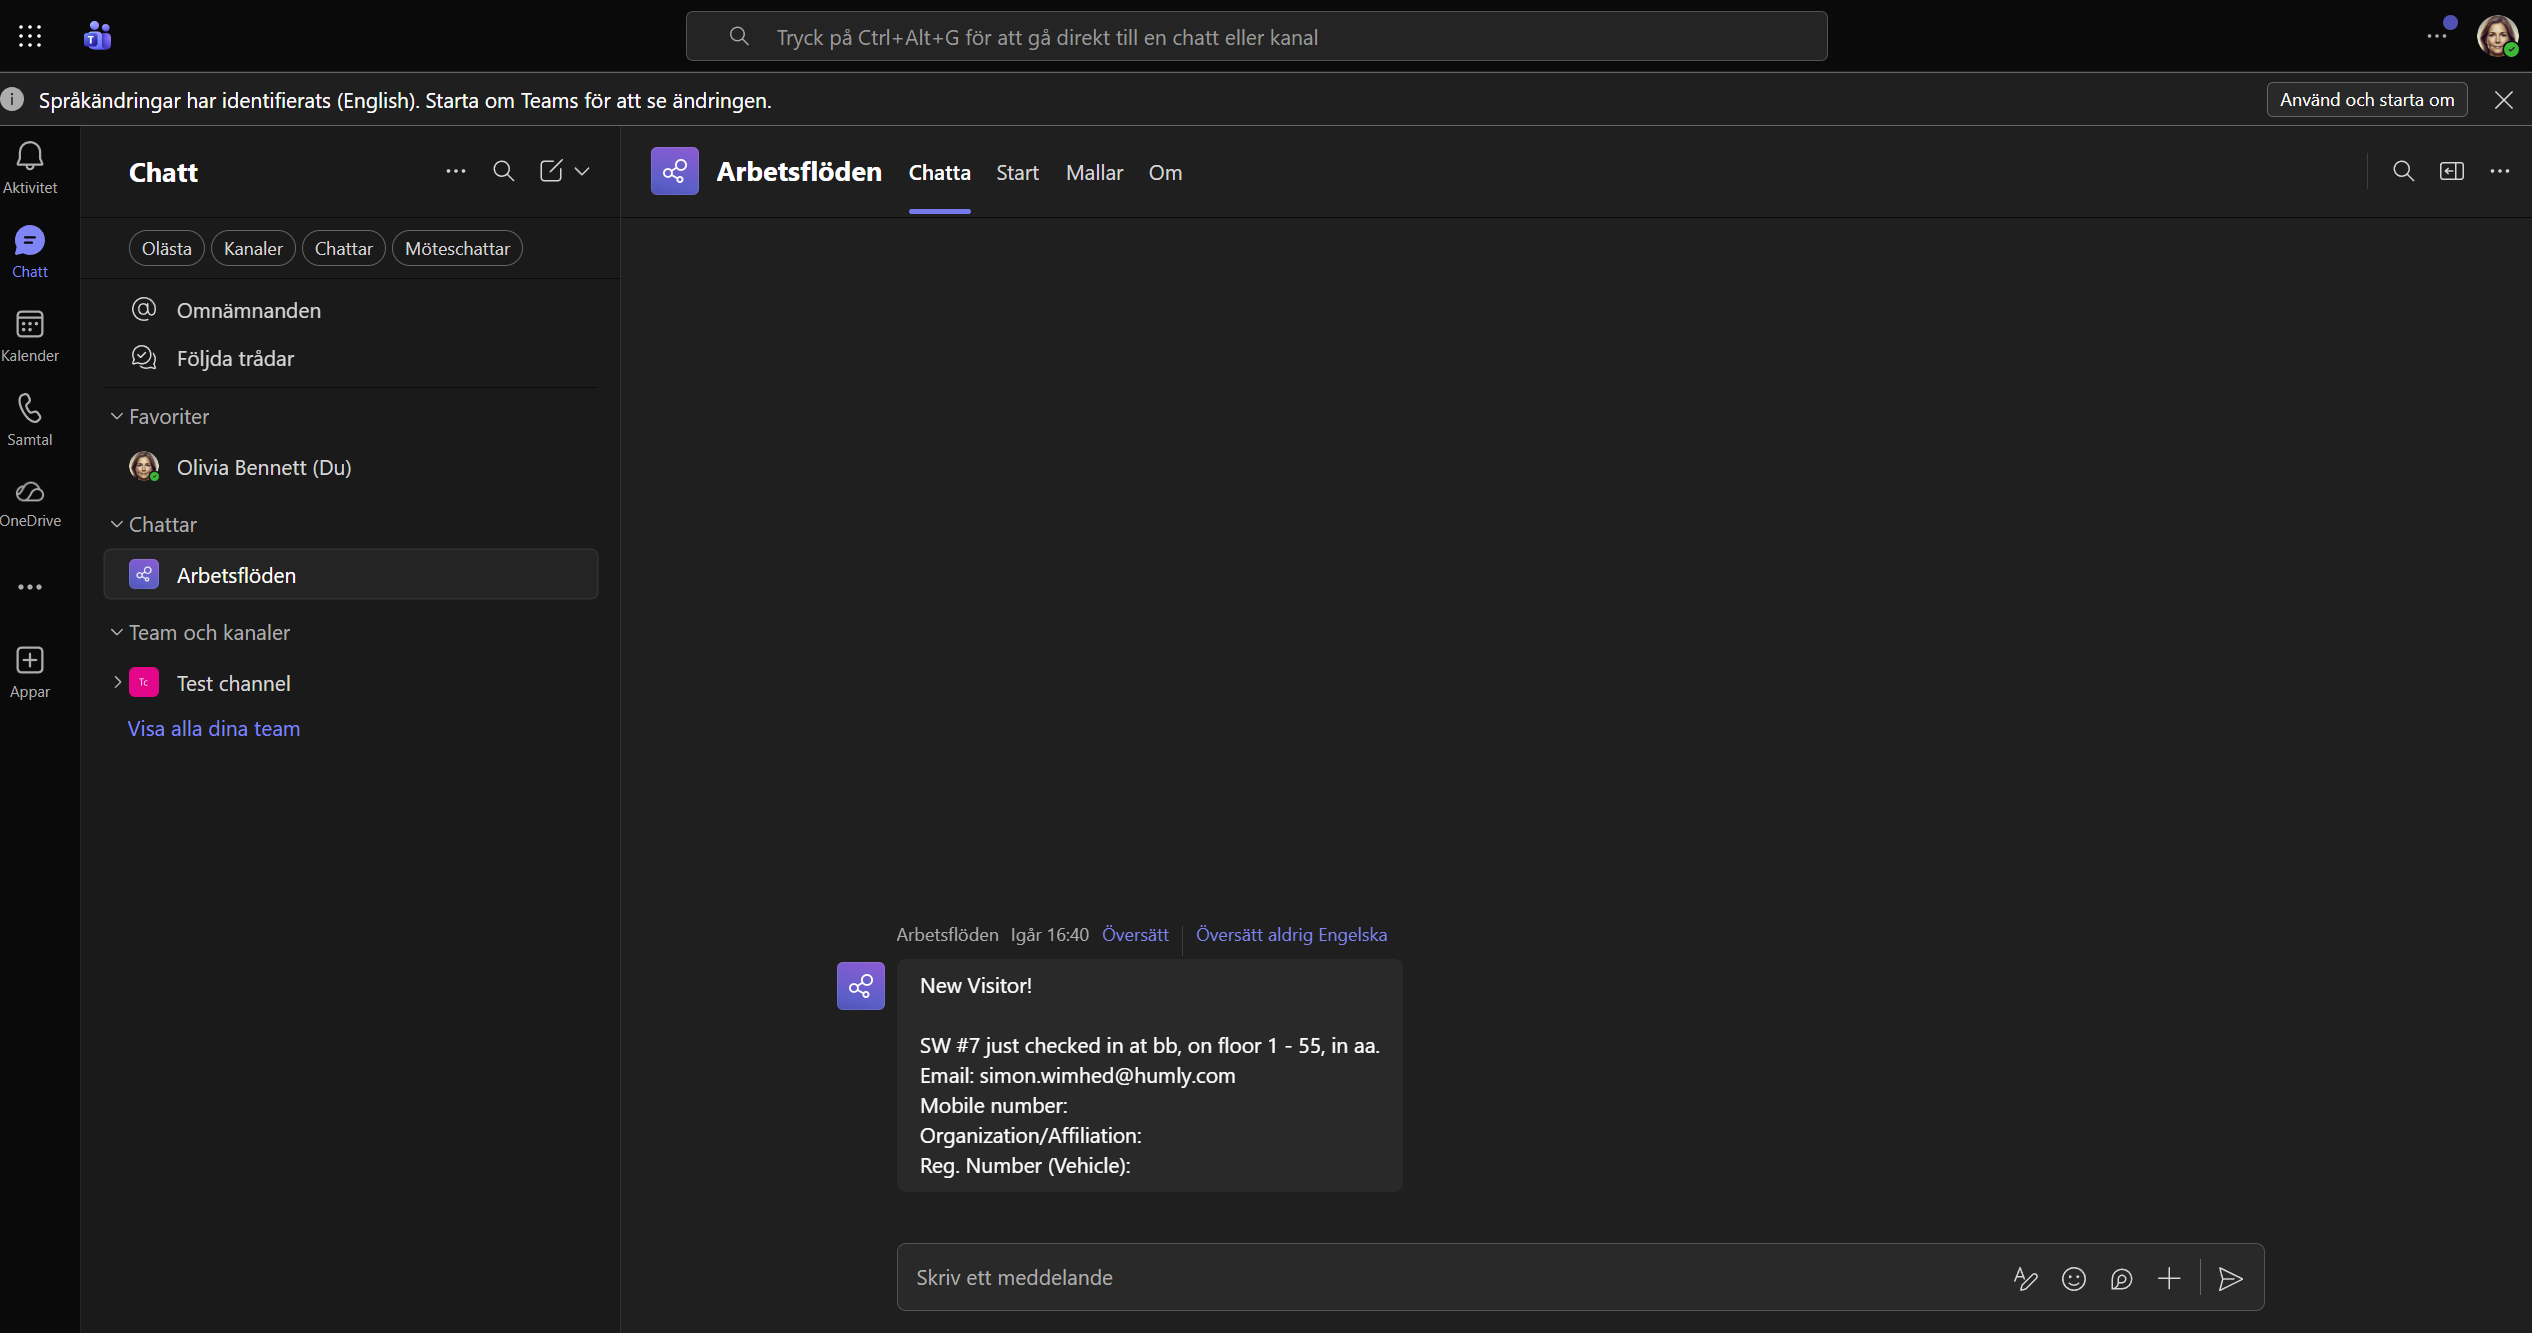The image size is (2532, 1333).
Task: Switch to the Start tab
Action: click(x=1017, y=172)
